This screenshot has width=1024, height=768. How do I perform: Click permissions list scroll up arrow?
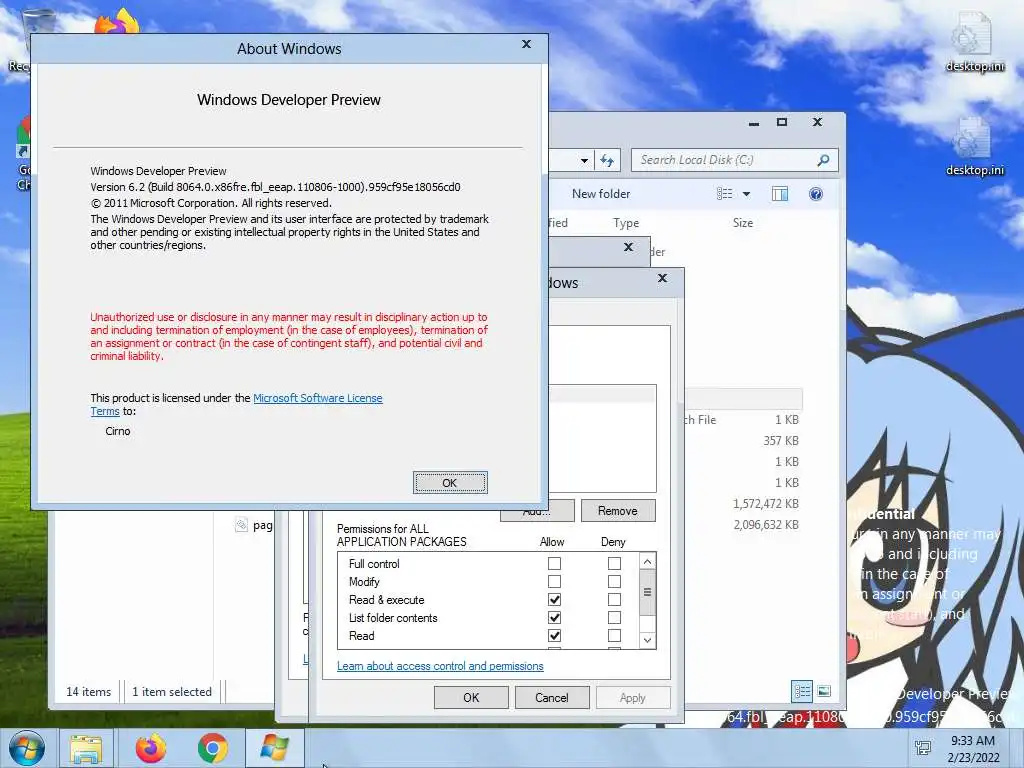click(647, 562)
